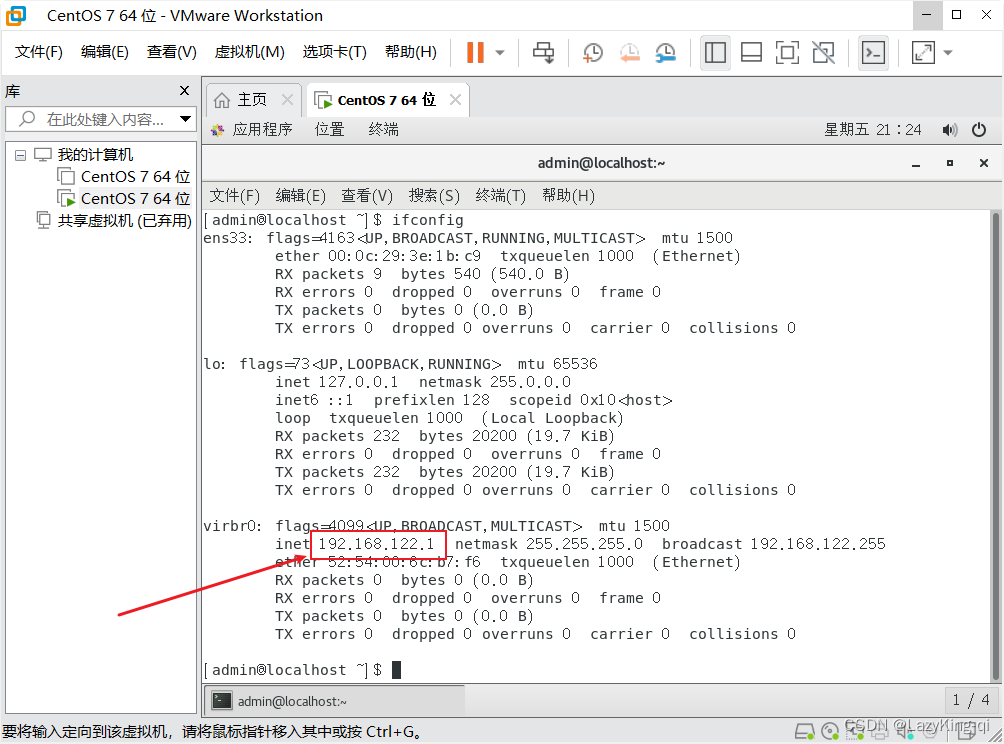Open the terminal 帮助(H) menu
Image resolution: width=1004 pixels, height=744 pixels.
[568, 195]
